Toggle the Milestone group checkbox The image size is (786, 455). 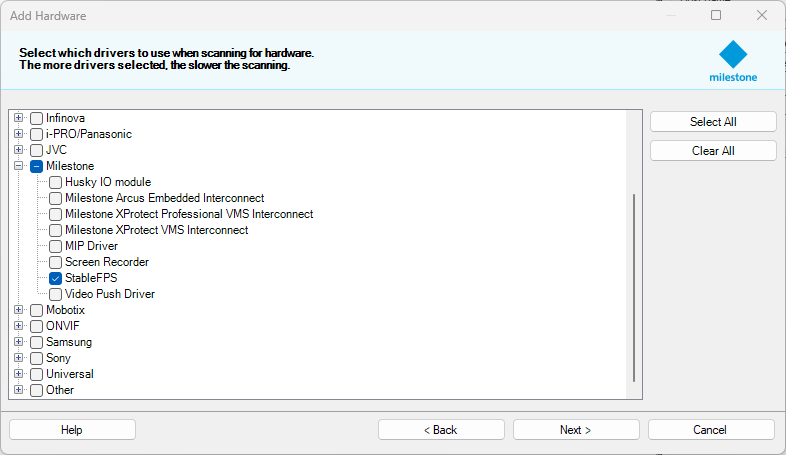click(x=37, y=166)
